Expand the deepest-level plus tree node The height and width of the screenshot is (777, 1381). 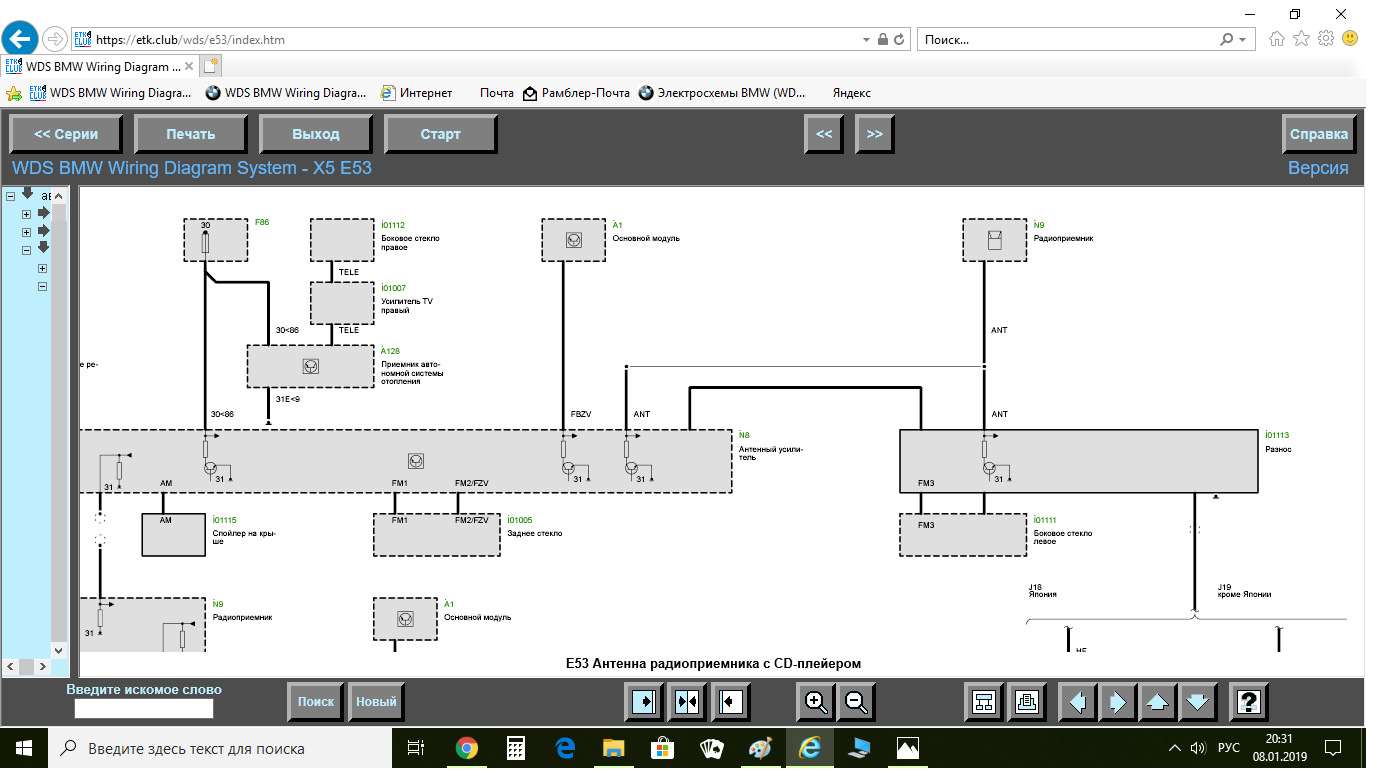(42, 269)
